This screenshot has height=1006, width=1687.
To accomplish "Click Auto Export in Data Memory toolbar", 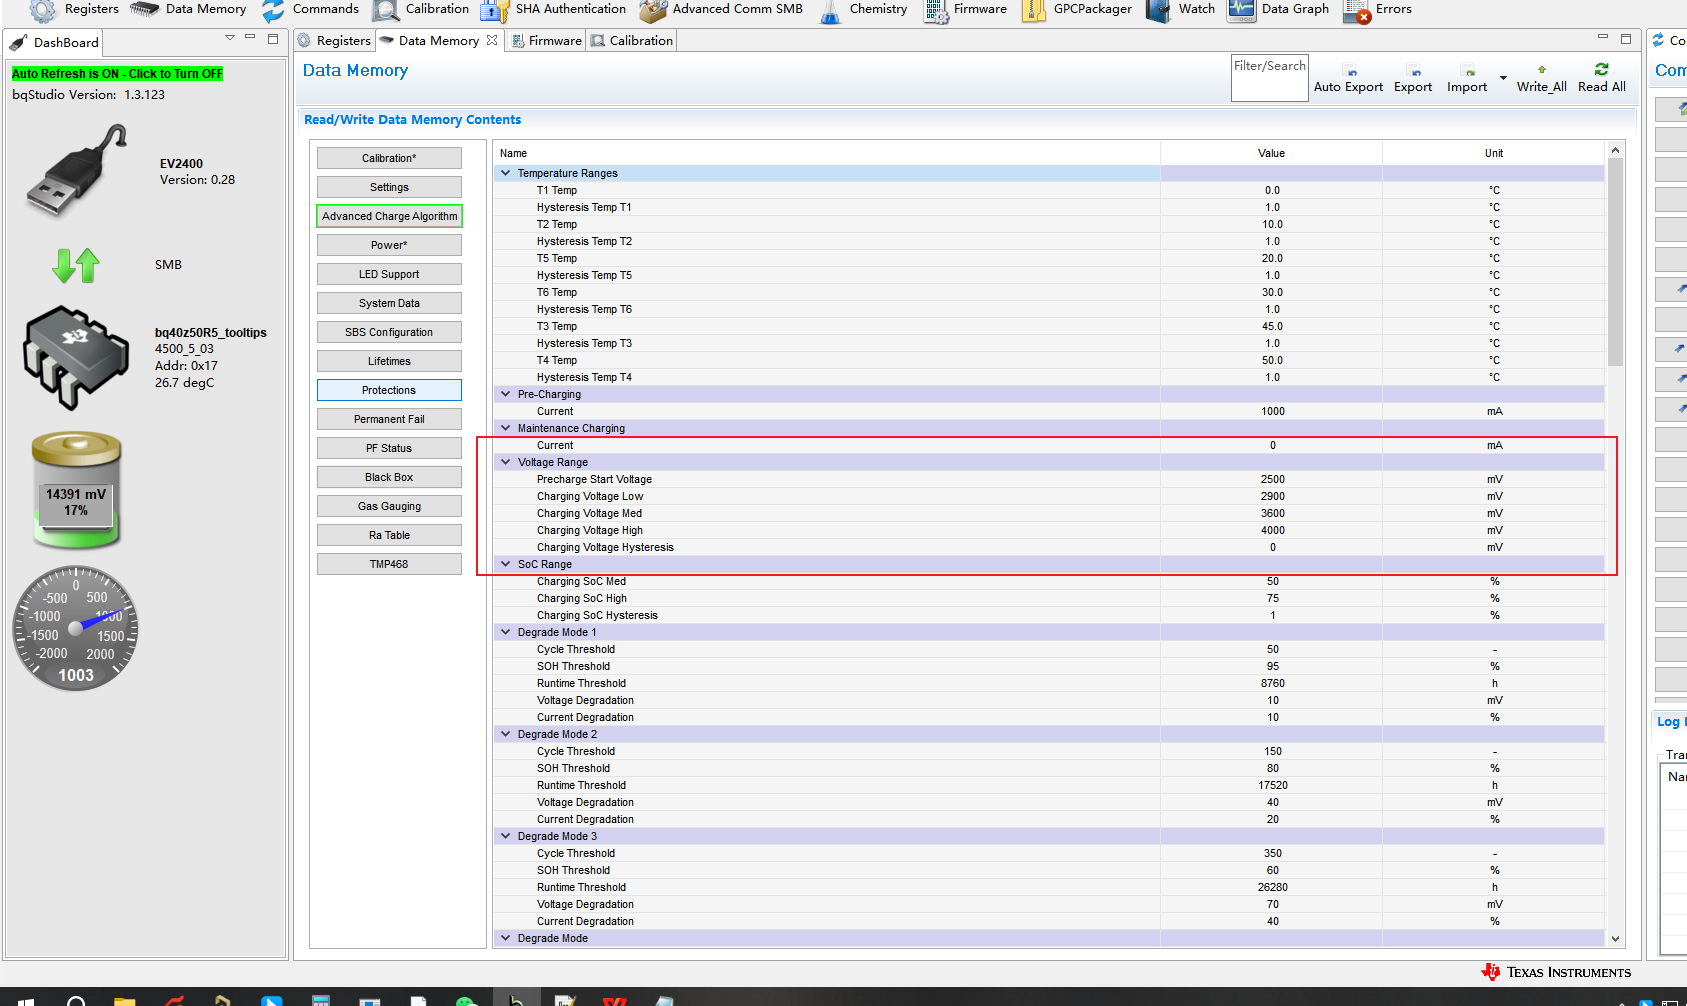I will tap(1348, 79).
